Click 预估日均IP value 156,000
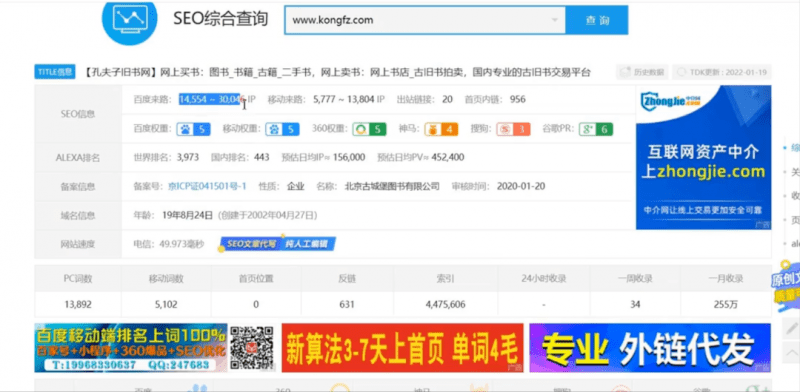This screenshot has height=392, width=800. point(349,157)
